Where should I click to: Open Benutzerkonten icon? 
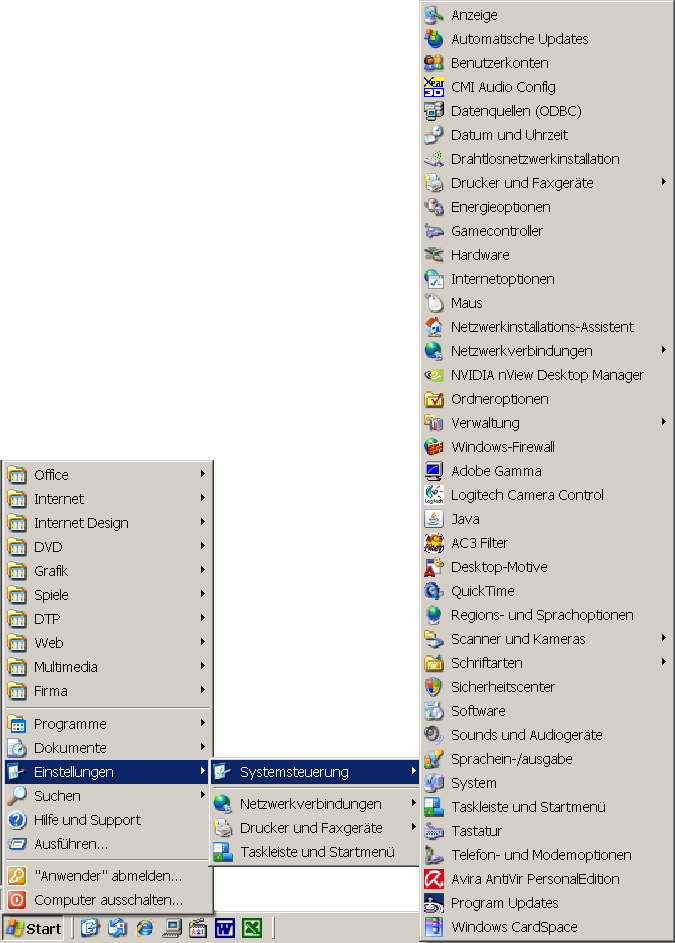tap(434, 63)
